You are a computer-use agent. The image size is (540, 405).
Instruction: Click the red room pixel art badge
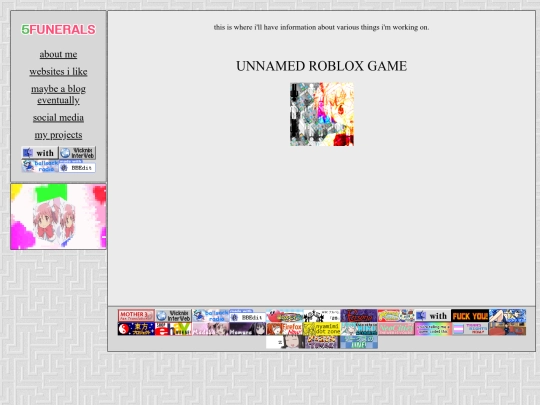(x=508, y=329)
